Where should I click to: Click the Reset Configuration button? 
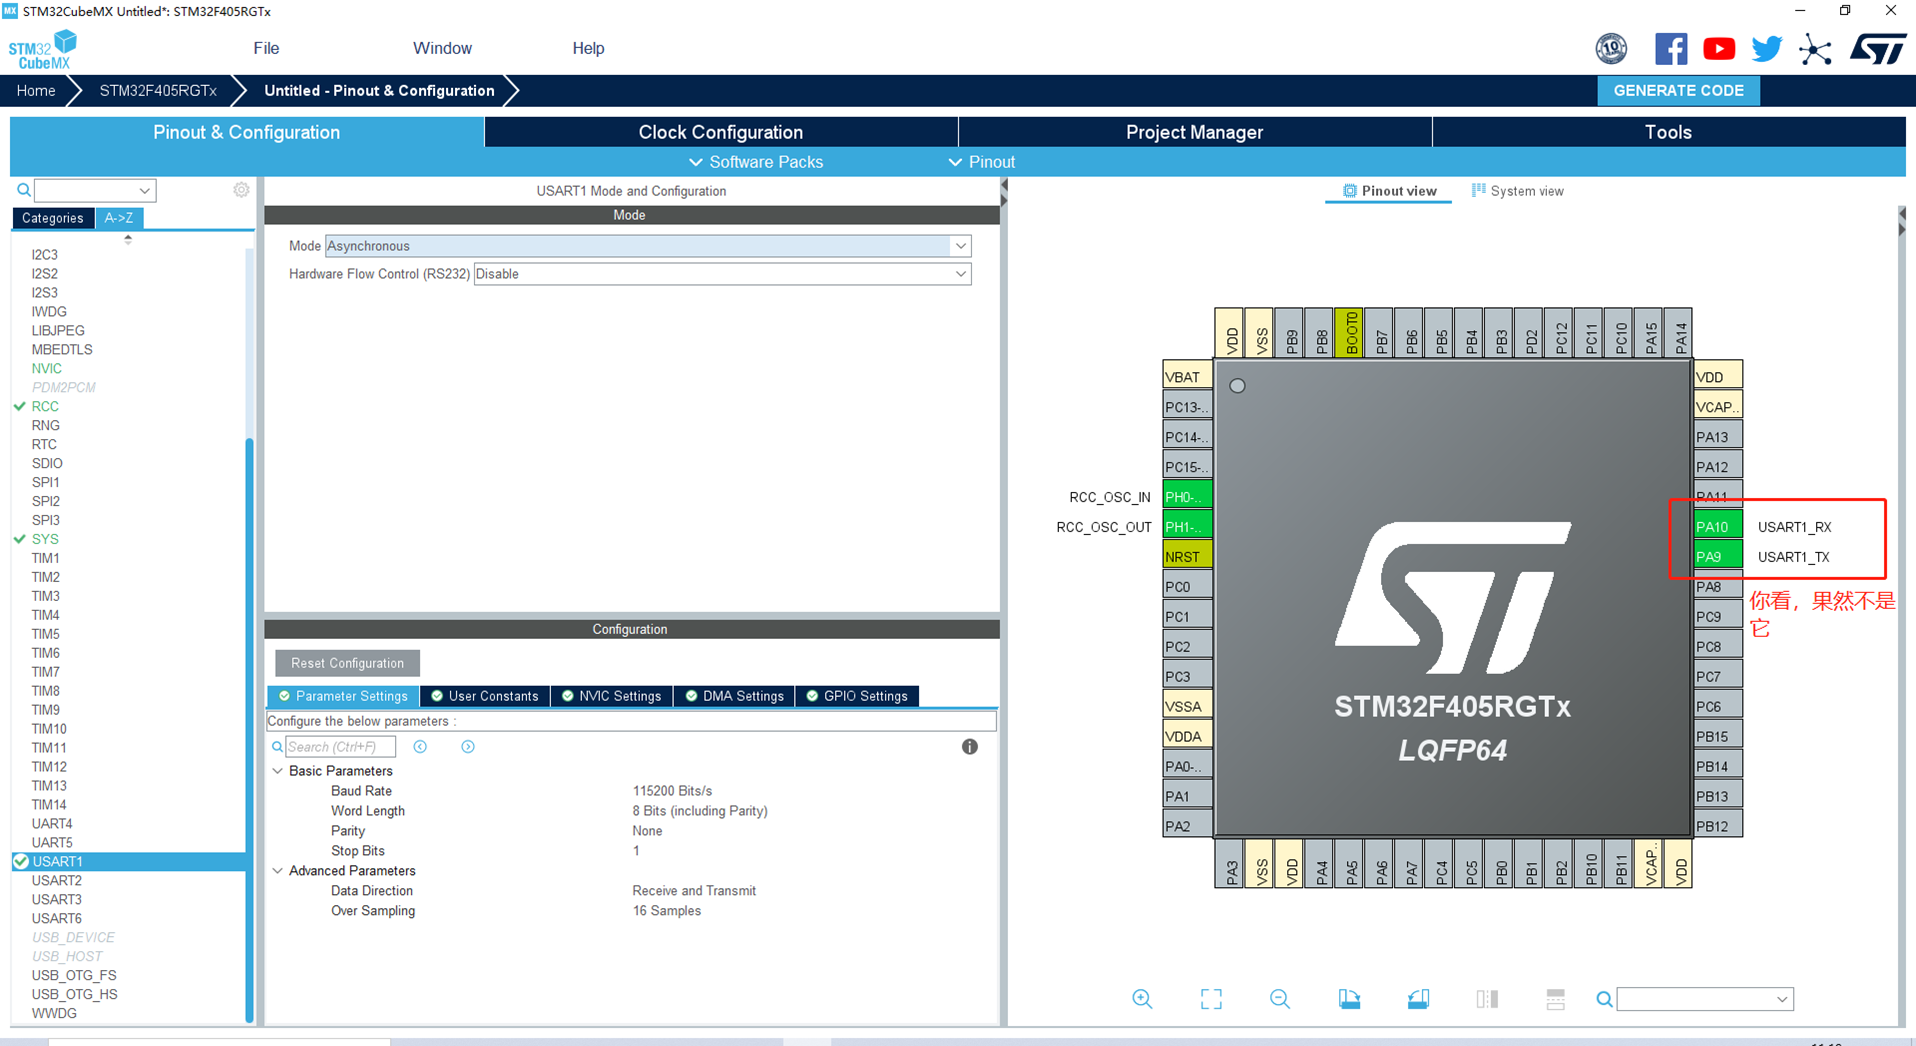point(347,663)
